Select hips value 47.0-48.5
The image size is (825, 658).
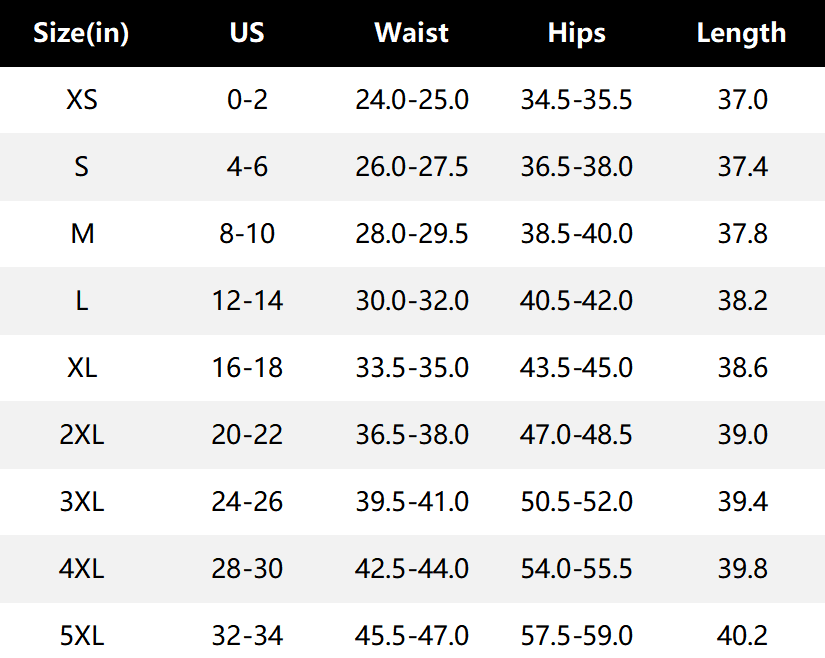click(x=576, y=434)
